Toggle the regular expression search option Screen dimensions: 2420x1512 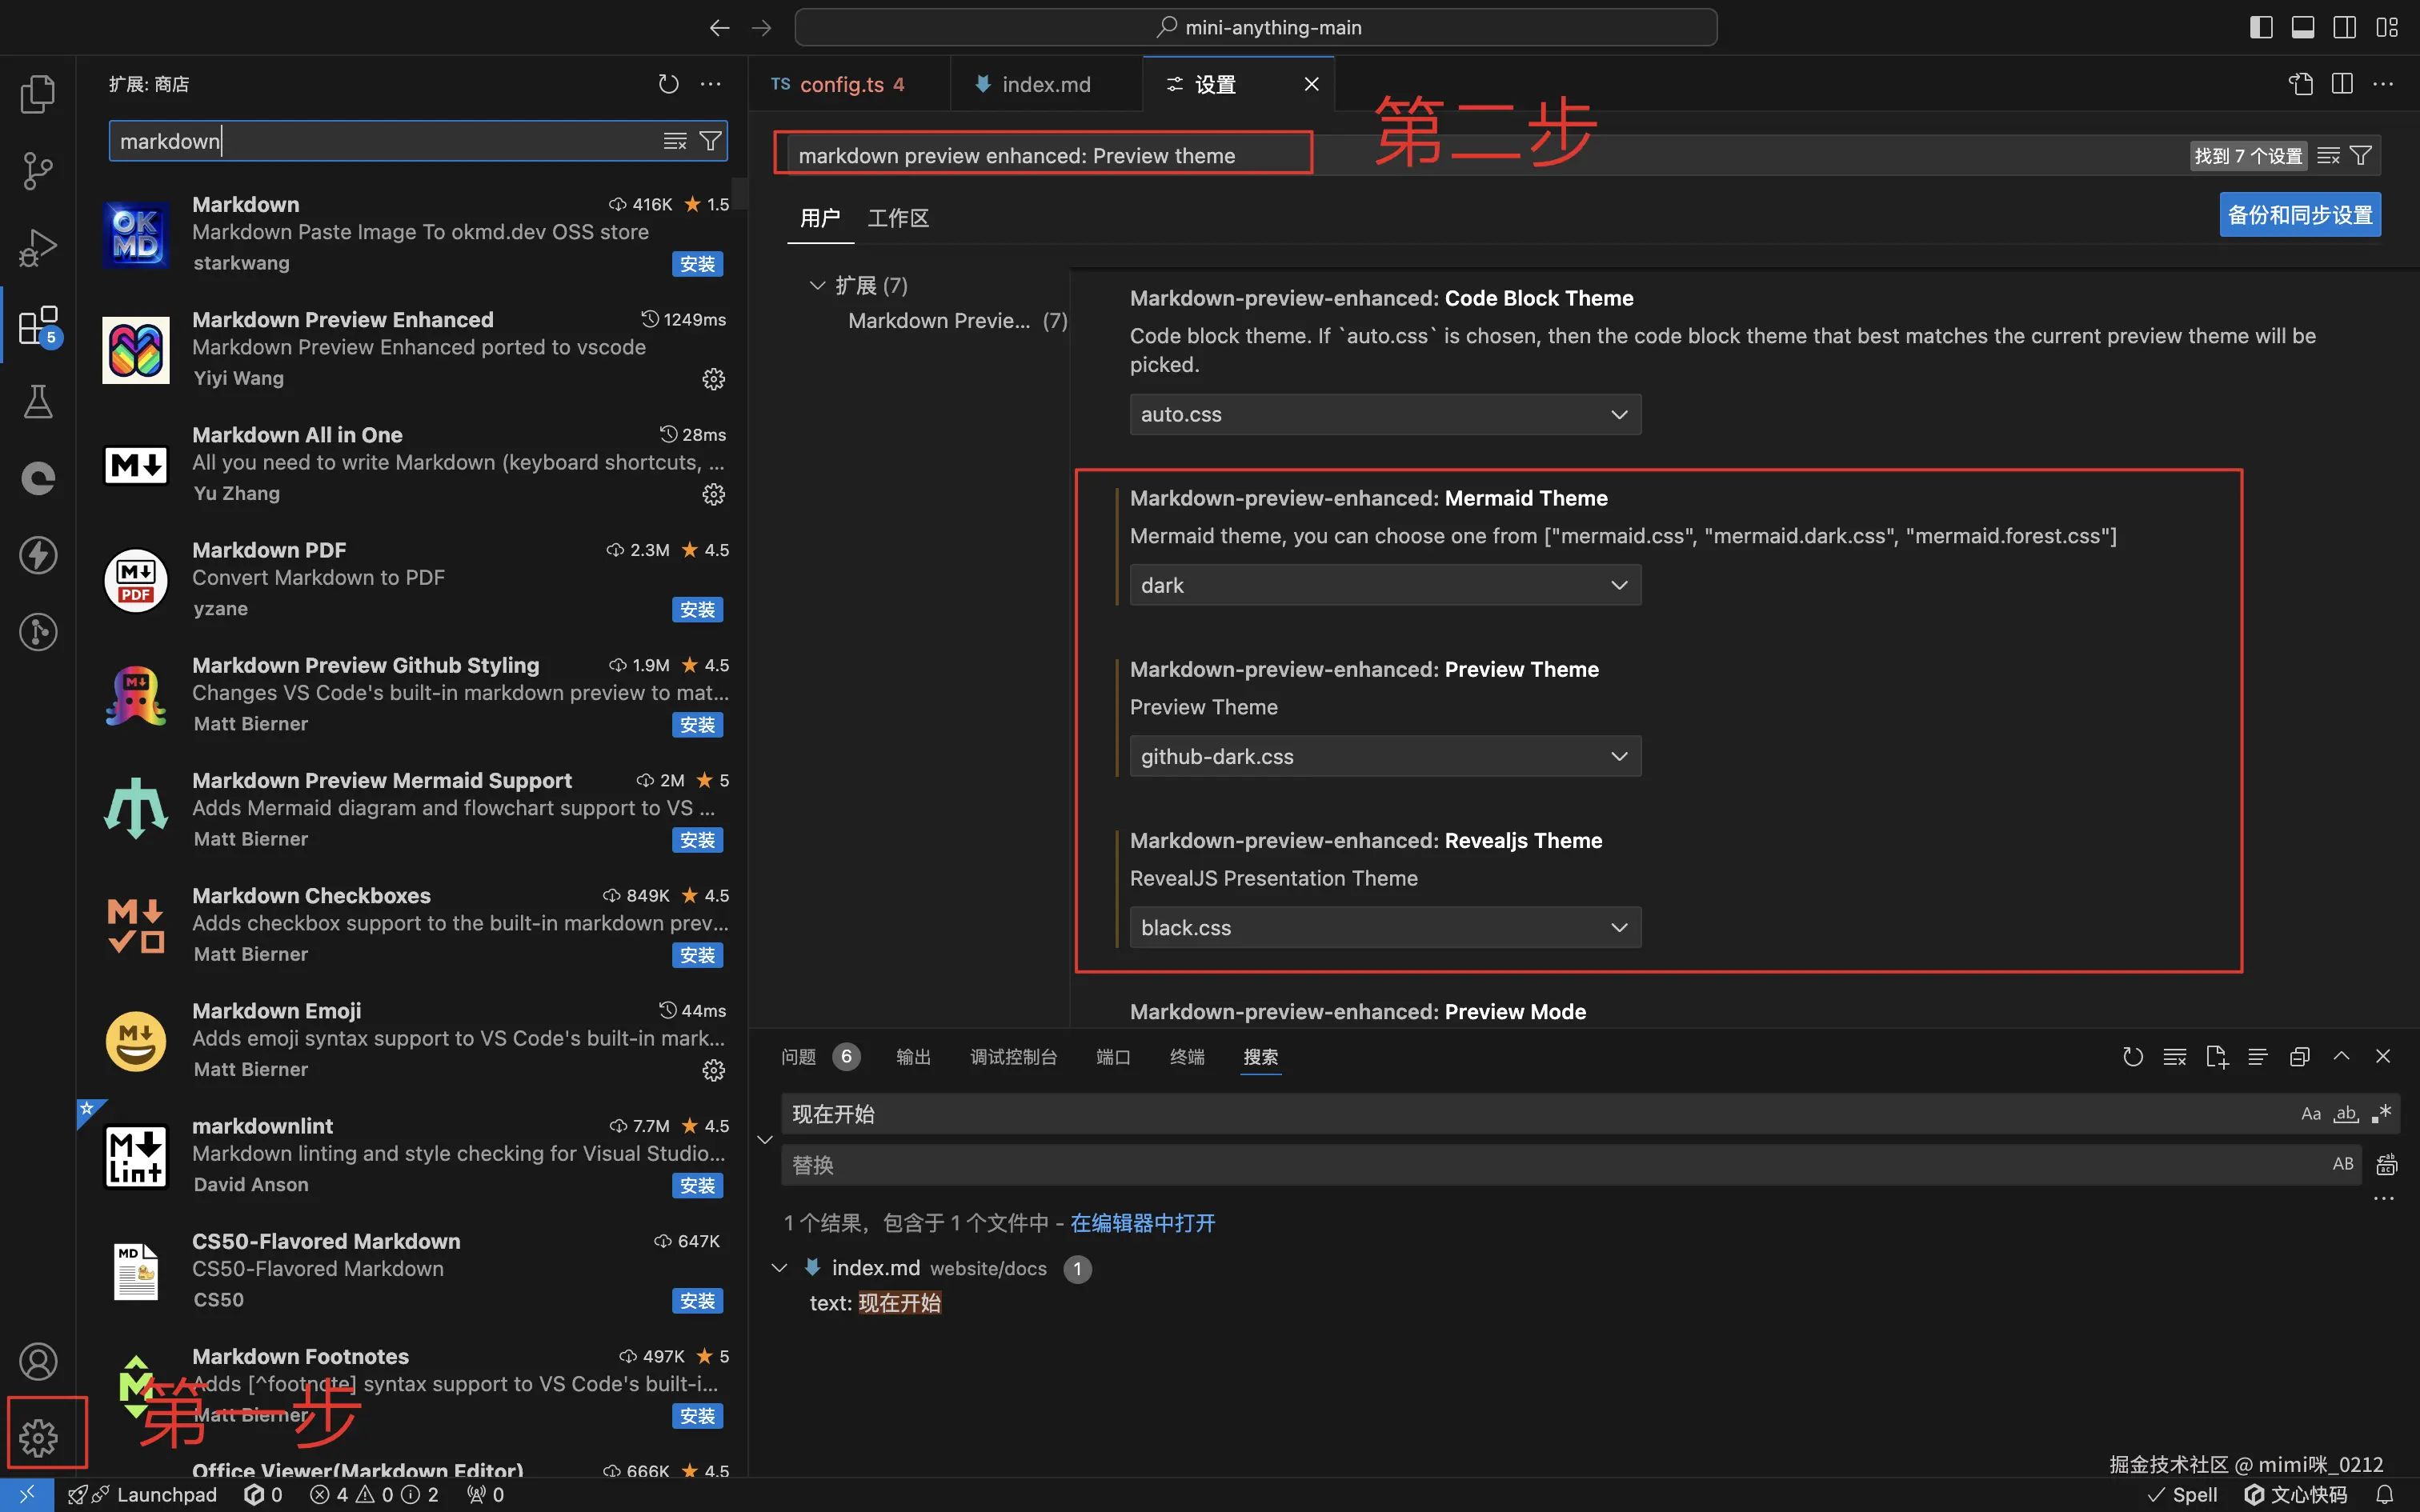click(x=2381, y=1114)
